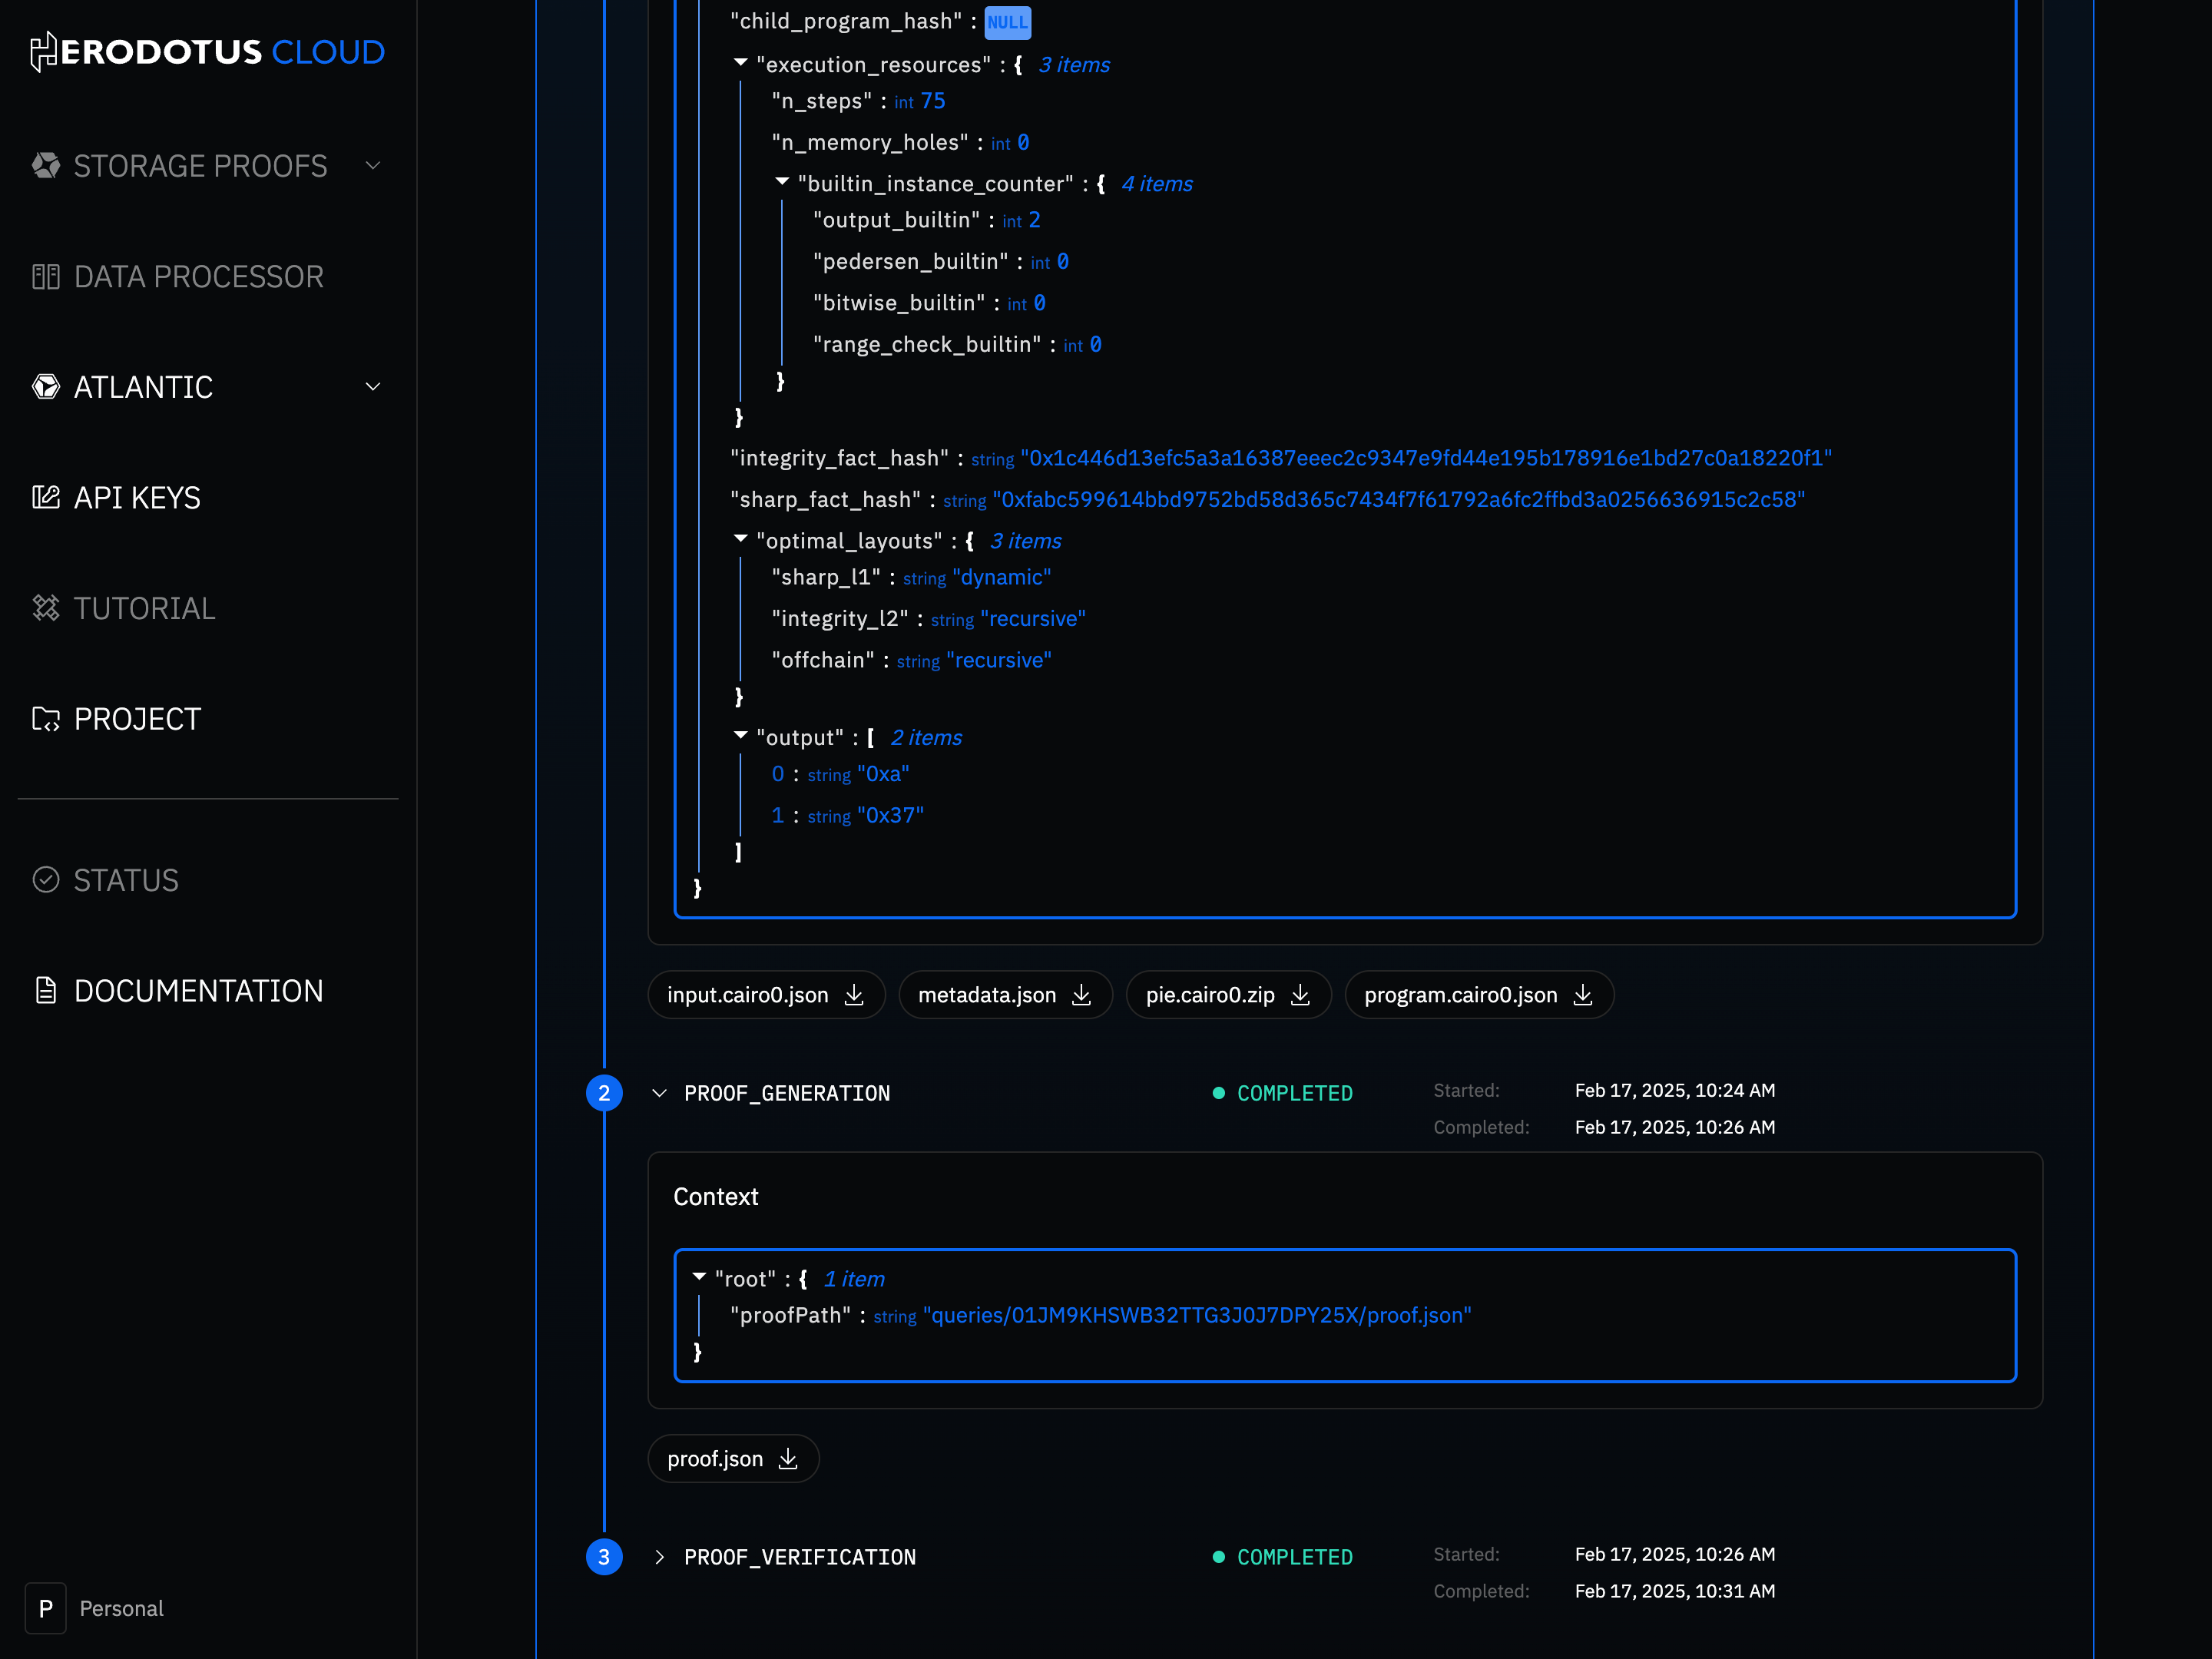The height and width of the screenshot is (1659, 2212).
Task: Click the offchain "recursive" value
Action: pos(999,660)
